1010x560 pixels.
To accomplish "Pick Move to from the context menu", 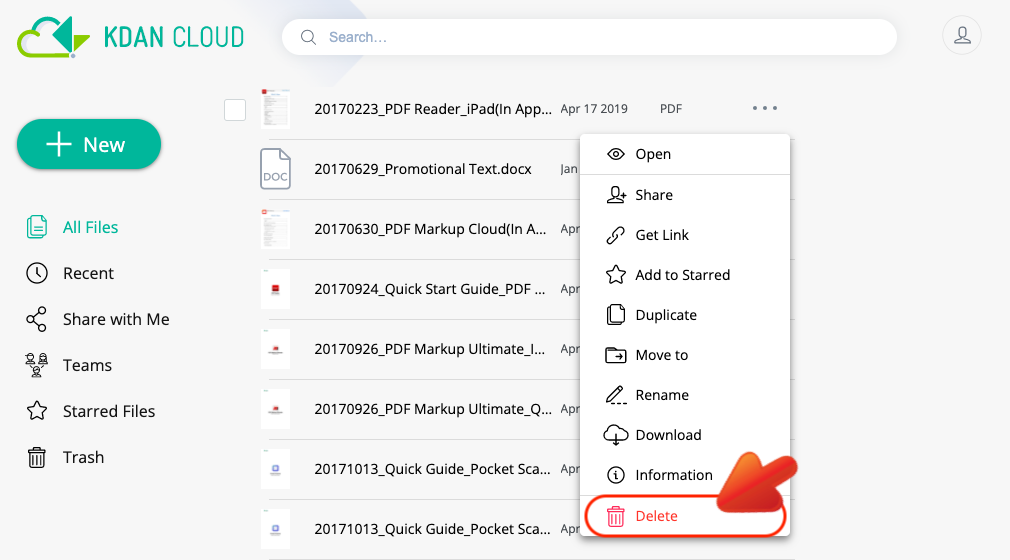I will tap(685, 355).
